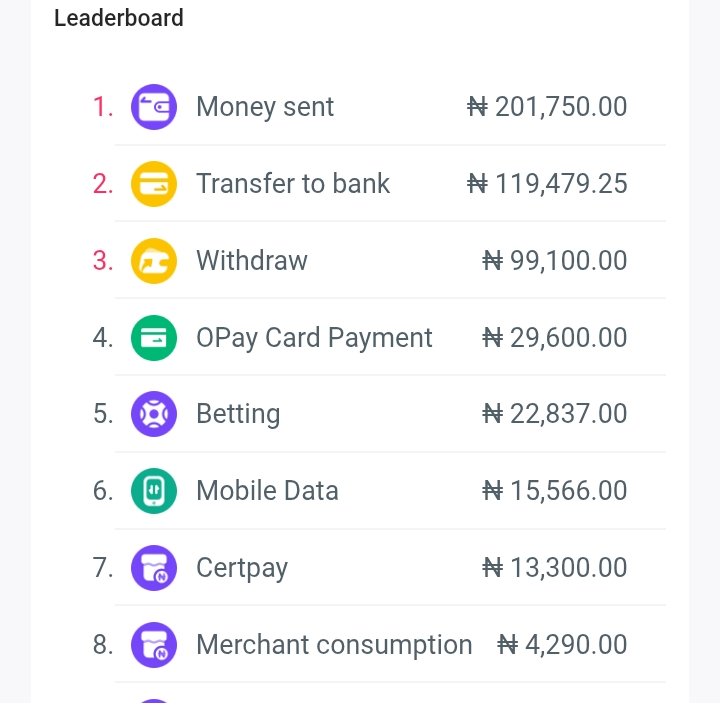Select the Withdraw label
Viewport: 720px width, 720px height.
[x=252, y=260]
